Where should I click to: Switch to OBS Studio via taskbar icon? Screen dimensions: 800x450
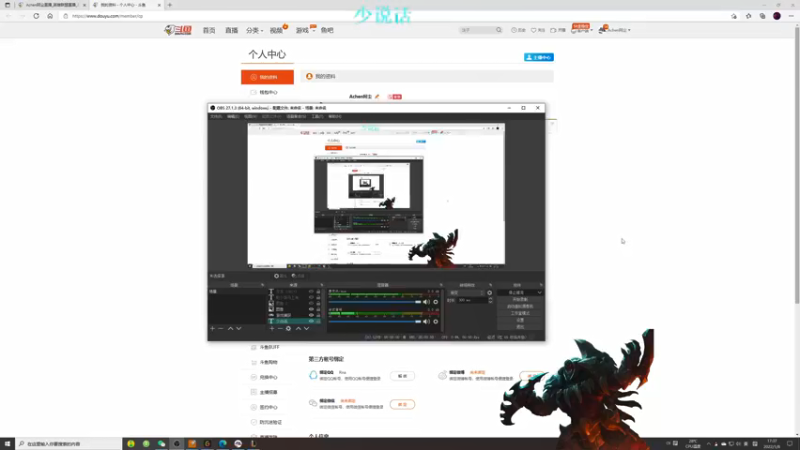coord(177,444)
